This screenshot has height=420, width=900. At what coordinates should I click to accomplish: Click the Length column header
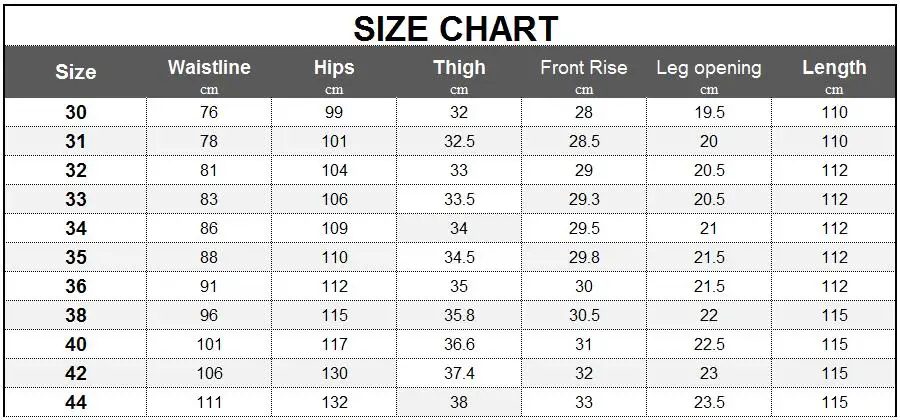834,68
